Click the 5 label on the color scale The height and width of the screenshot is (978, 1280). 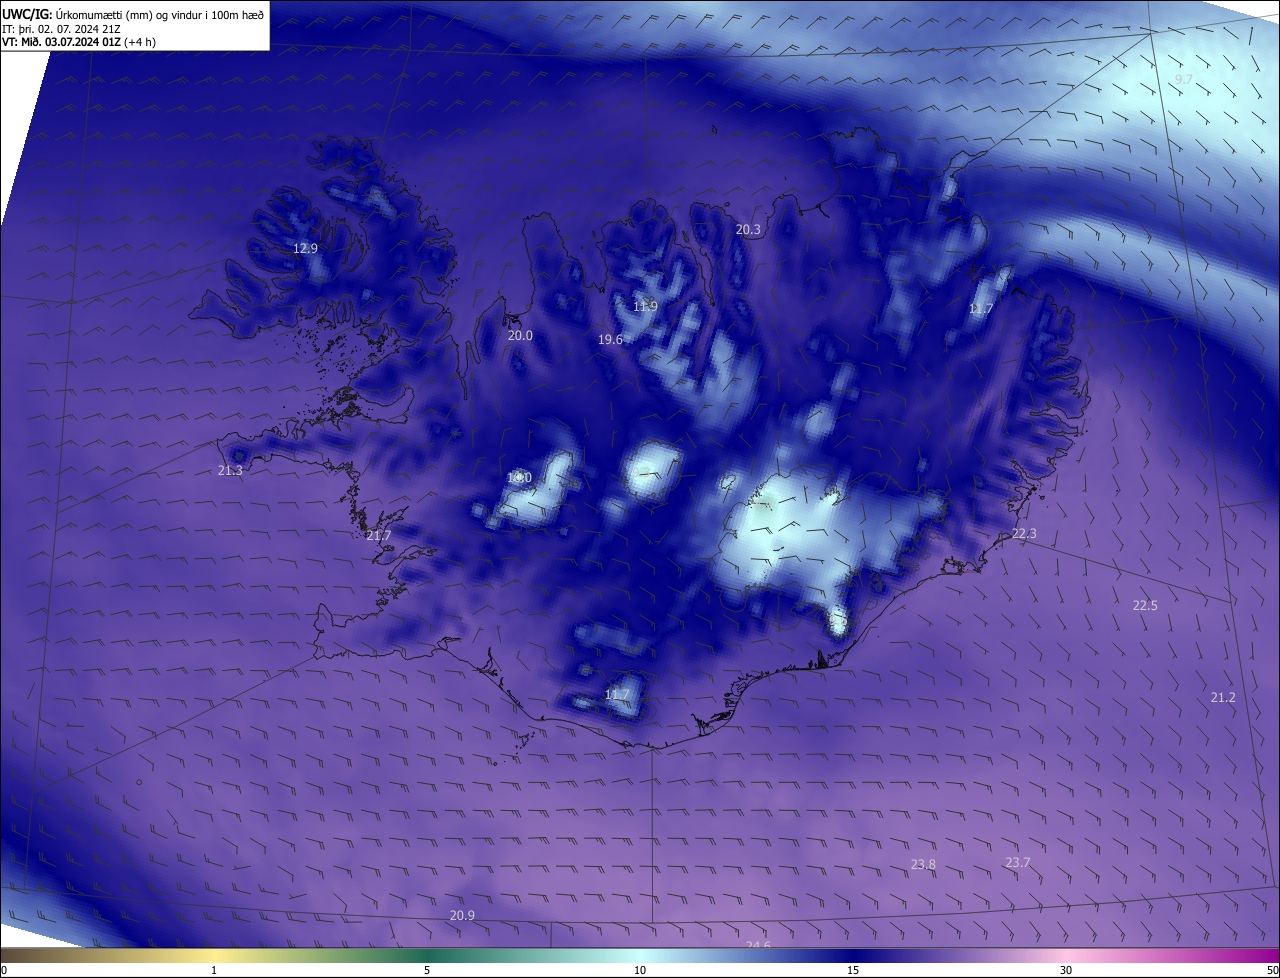click(x=427, y=970)
